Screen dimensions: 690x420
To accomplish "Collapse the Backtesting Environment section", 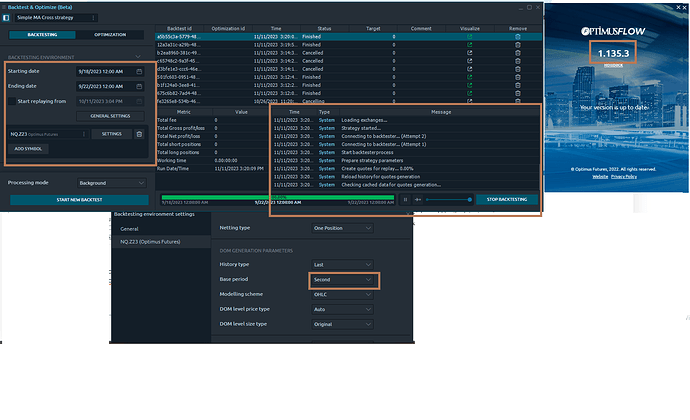I will [138, 57].
